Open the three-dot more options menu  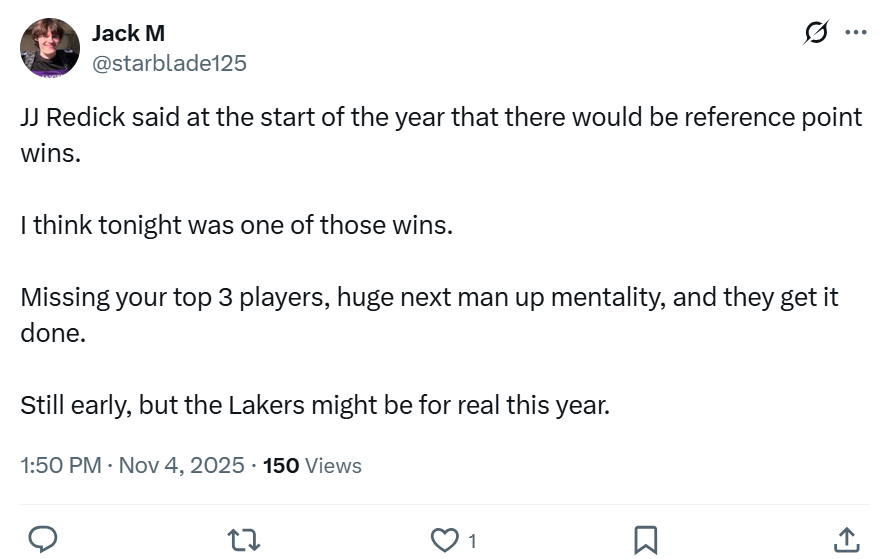[855, 33]
